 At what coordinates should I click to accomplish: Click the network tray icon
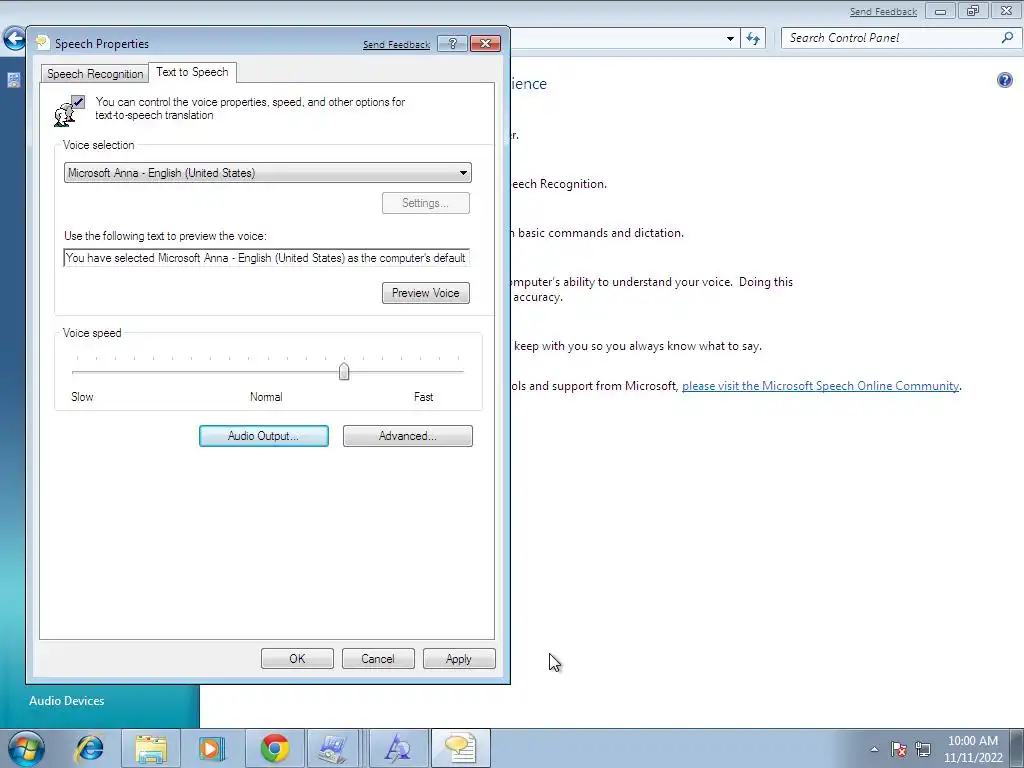923,749
